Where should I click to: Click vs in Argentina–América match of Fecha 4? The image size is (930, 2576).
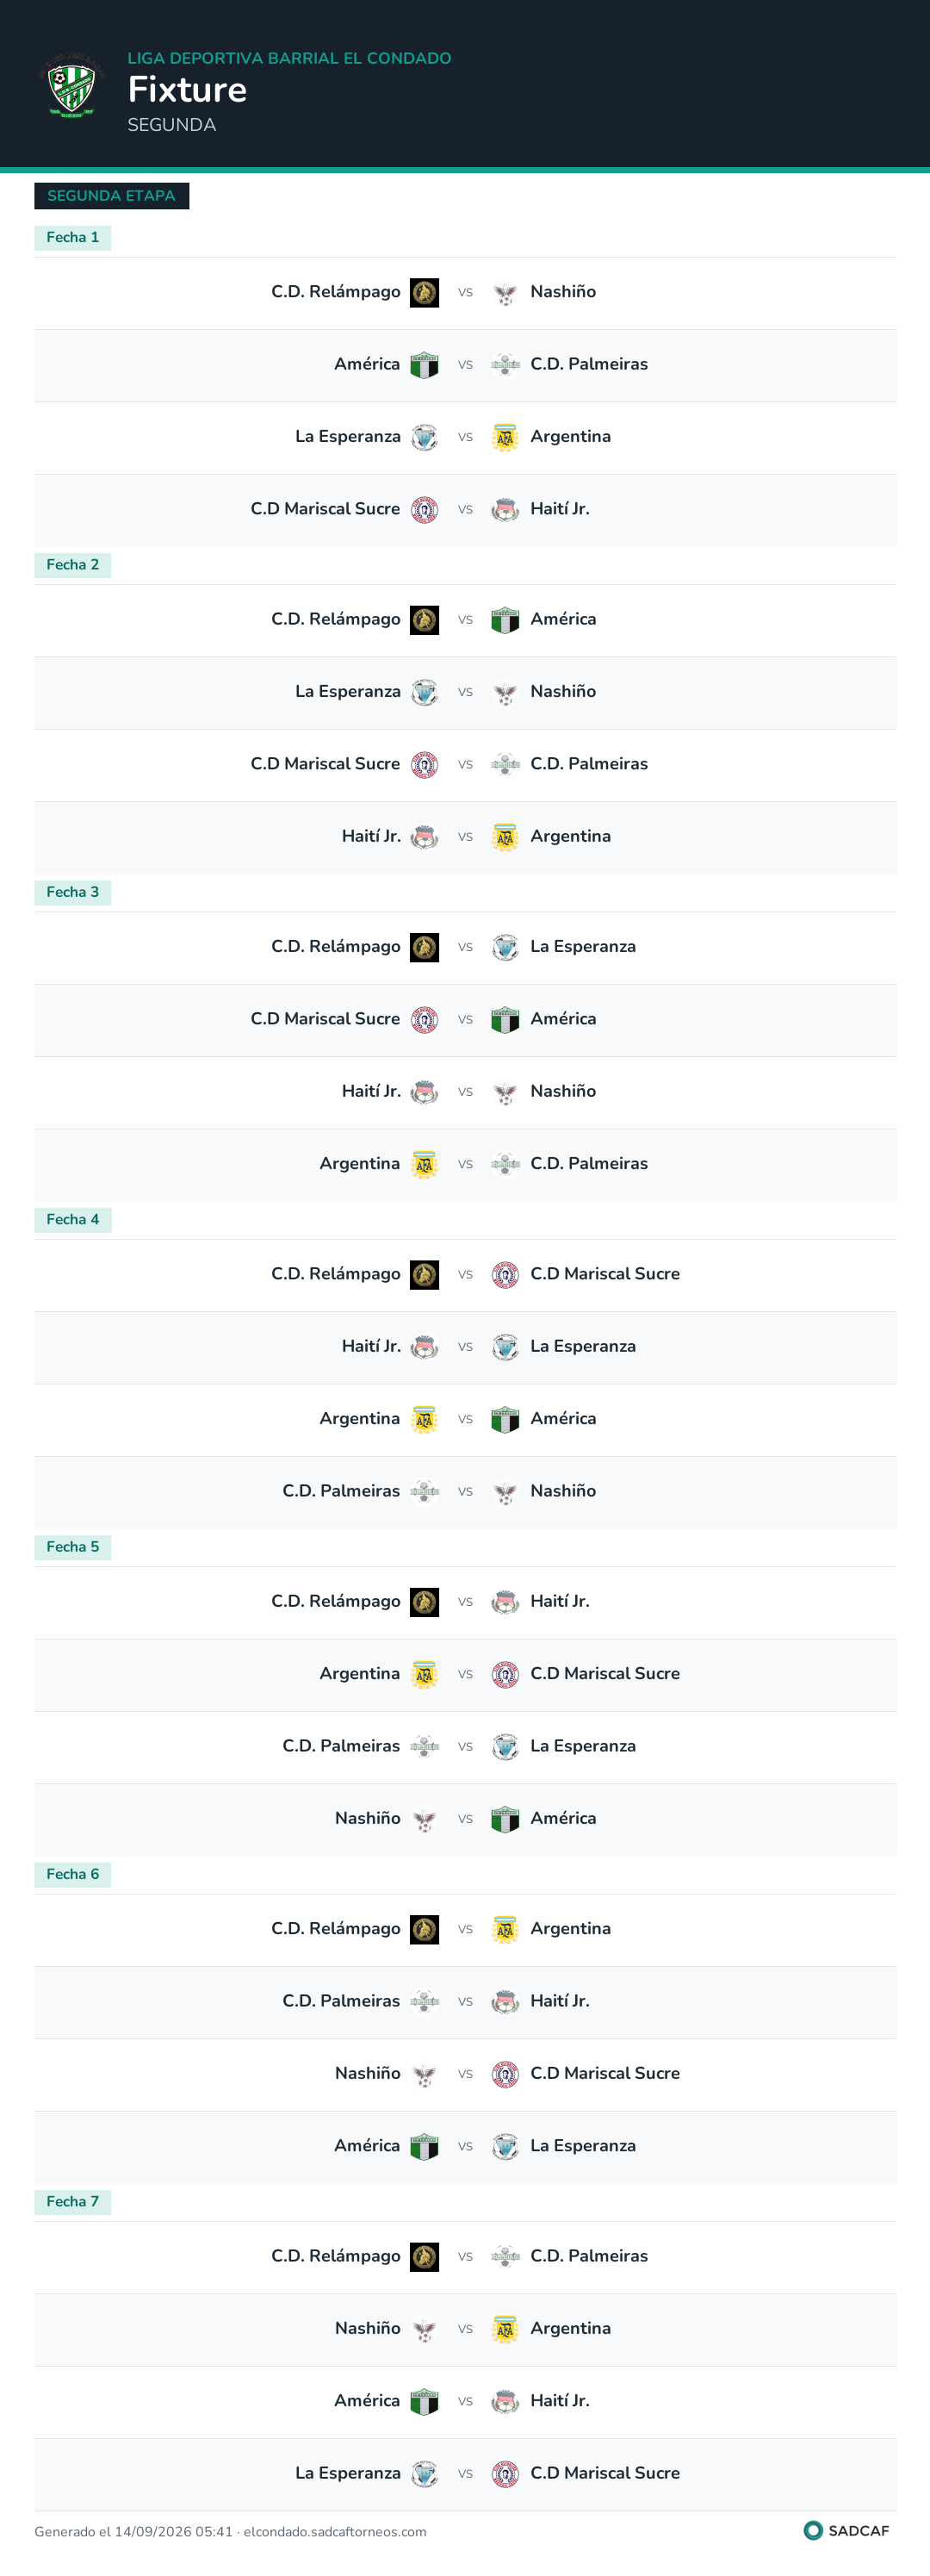tap(465, 1419)
